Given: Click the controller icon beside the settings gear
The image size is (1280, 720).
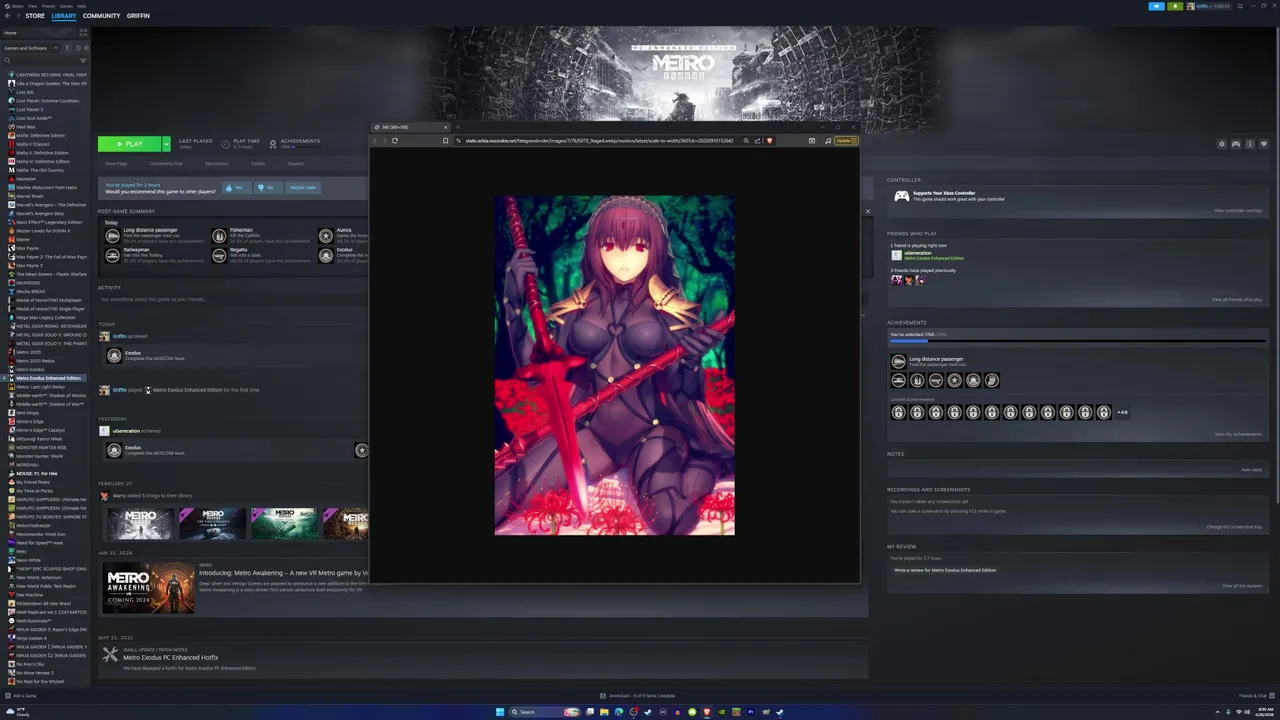Looking at the screenshot, I should tap(1236, 144).
